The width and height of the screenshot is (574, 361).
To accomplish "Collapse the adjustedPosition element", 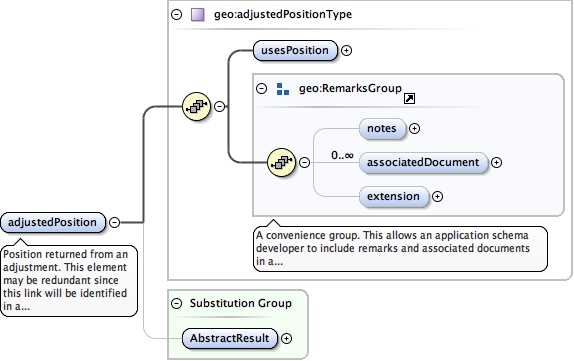I will (x=115, y=222).
